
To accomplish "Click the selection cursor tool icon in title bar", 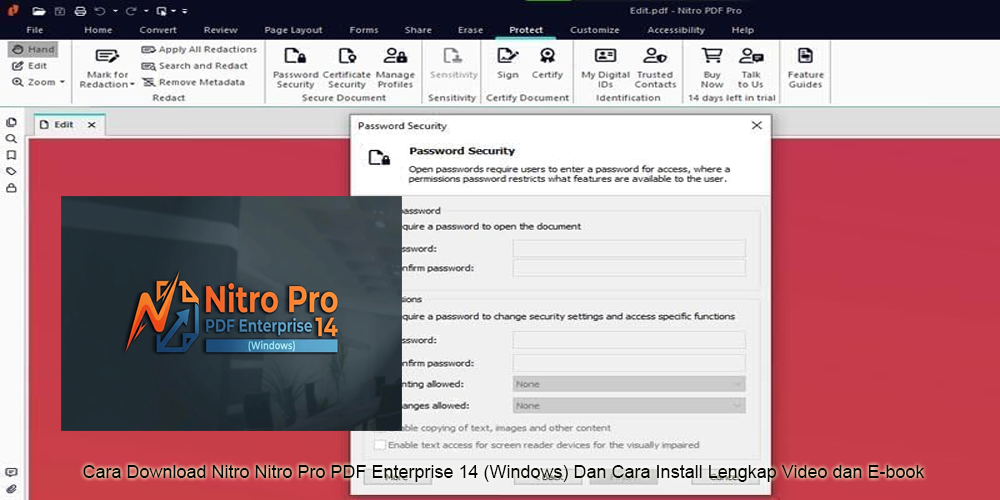I will click(x=162, y=11).
